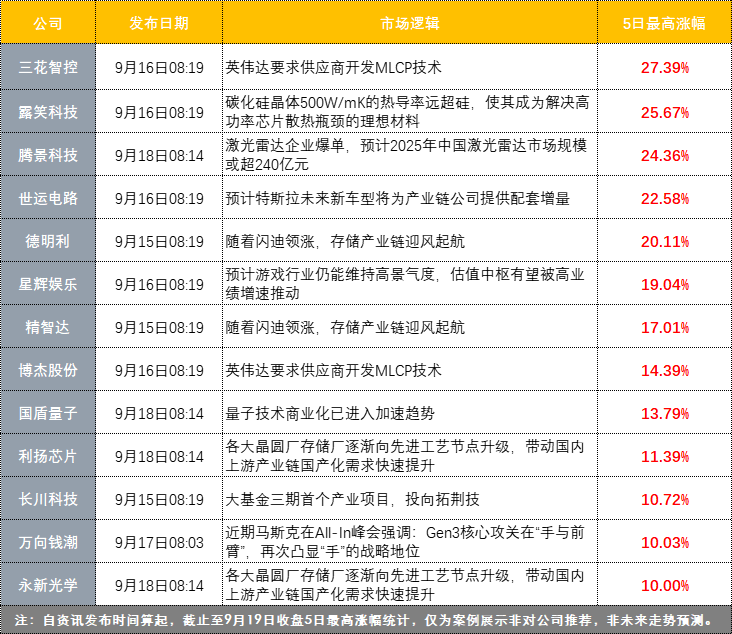732x634 pixels.
Task: Select company cell 腾景科技
Action: [x=48, y=155]
